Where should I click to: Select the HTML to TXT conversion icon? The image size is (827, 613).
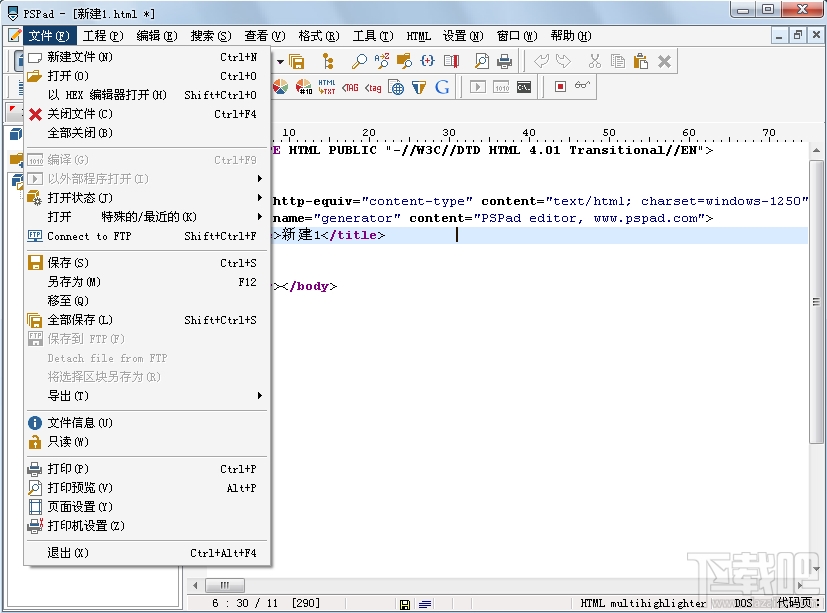[x=326, y=88]
